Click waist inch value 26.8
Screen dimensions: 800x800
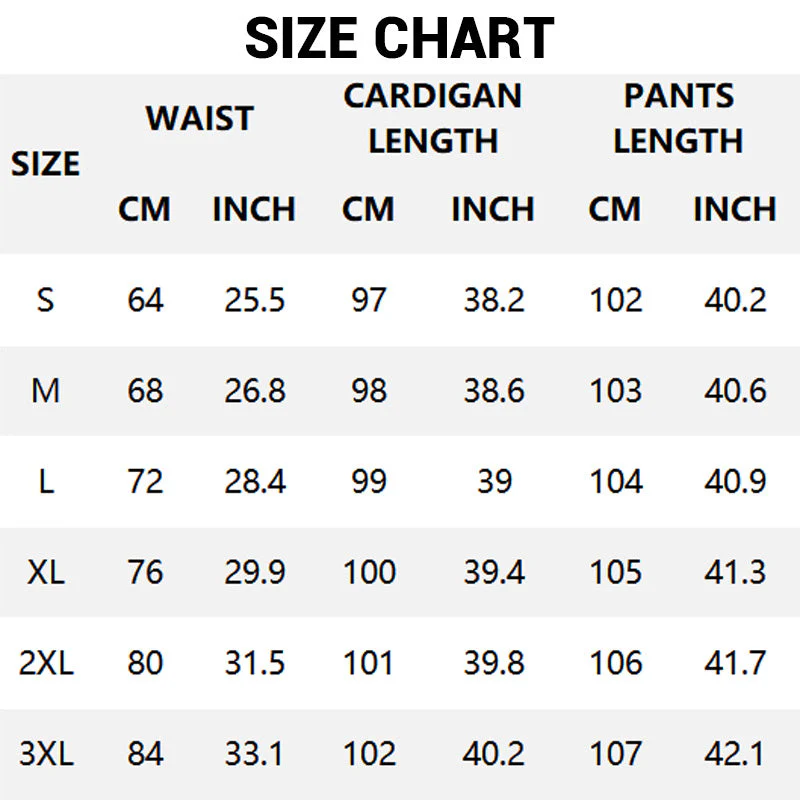(x=255, y=391)
